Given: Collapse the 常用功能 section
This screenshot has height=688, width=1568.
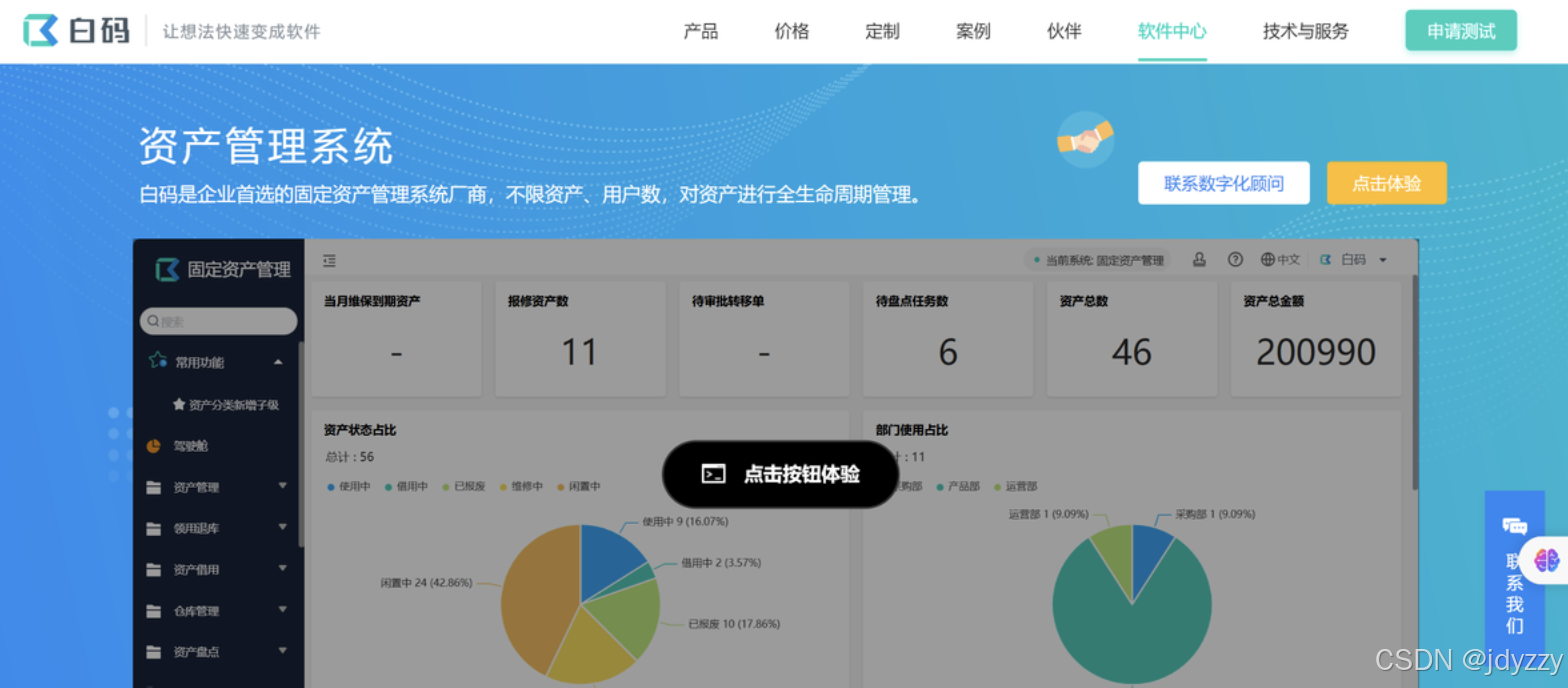Looking at the screenshot, I should [x=278, y=362].
